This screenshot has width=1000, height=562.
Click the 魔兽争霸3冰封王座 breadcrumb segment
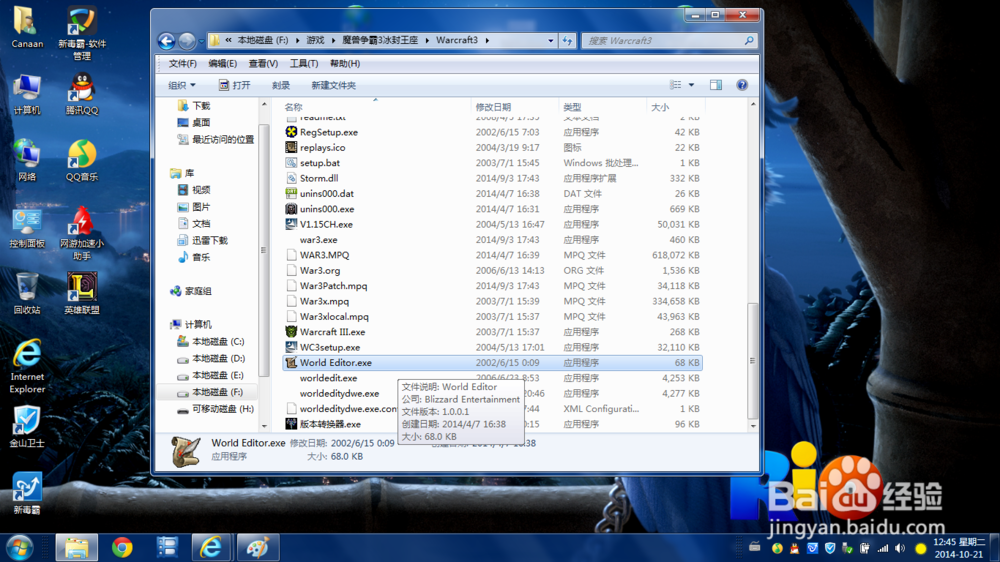[x=380, y=40]
